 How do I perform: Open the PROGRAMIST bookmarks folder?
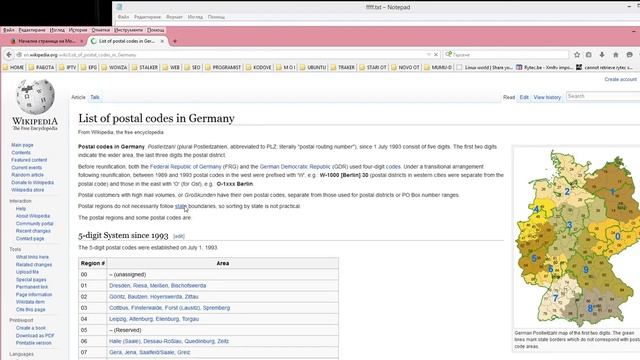pos(223,67)
